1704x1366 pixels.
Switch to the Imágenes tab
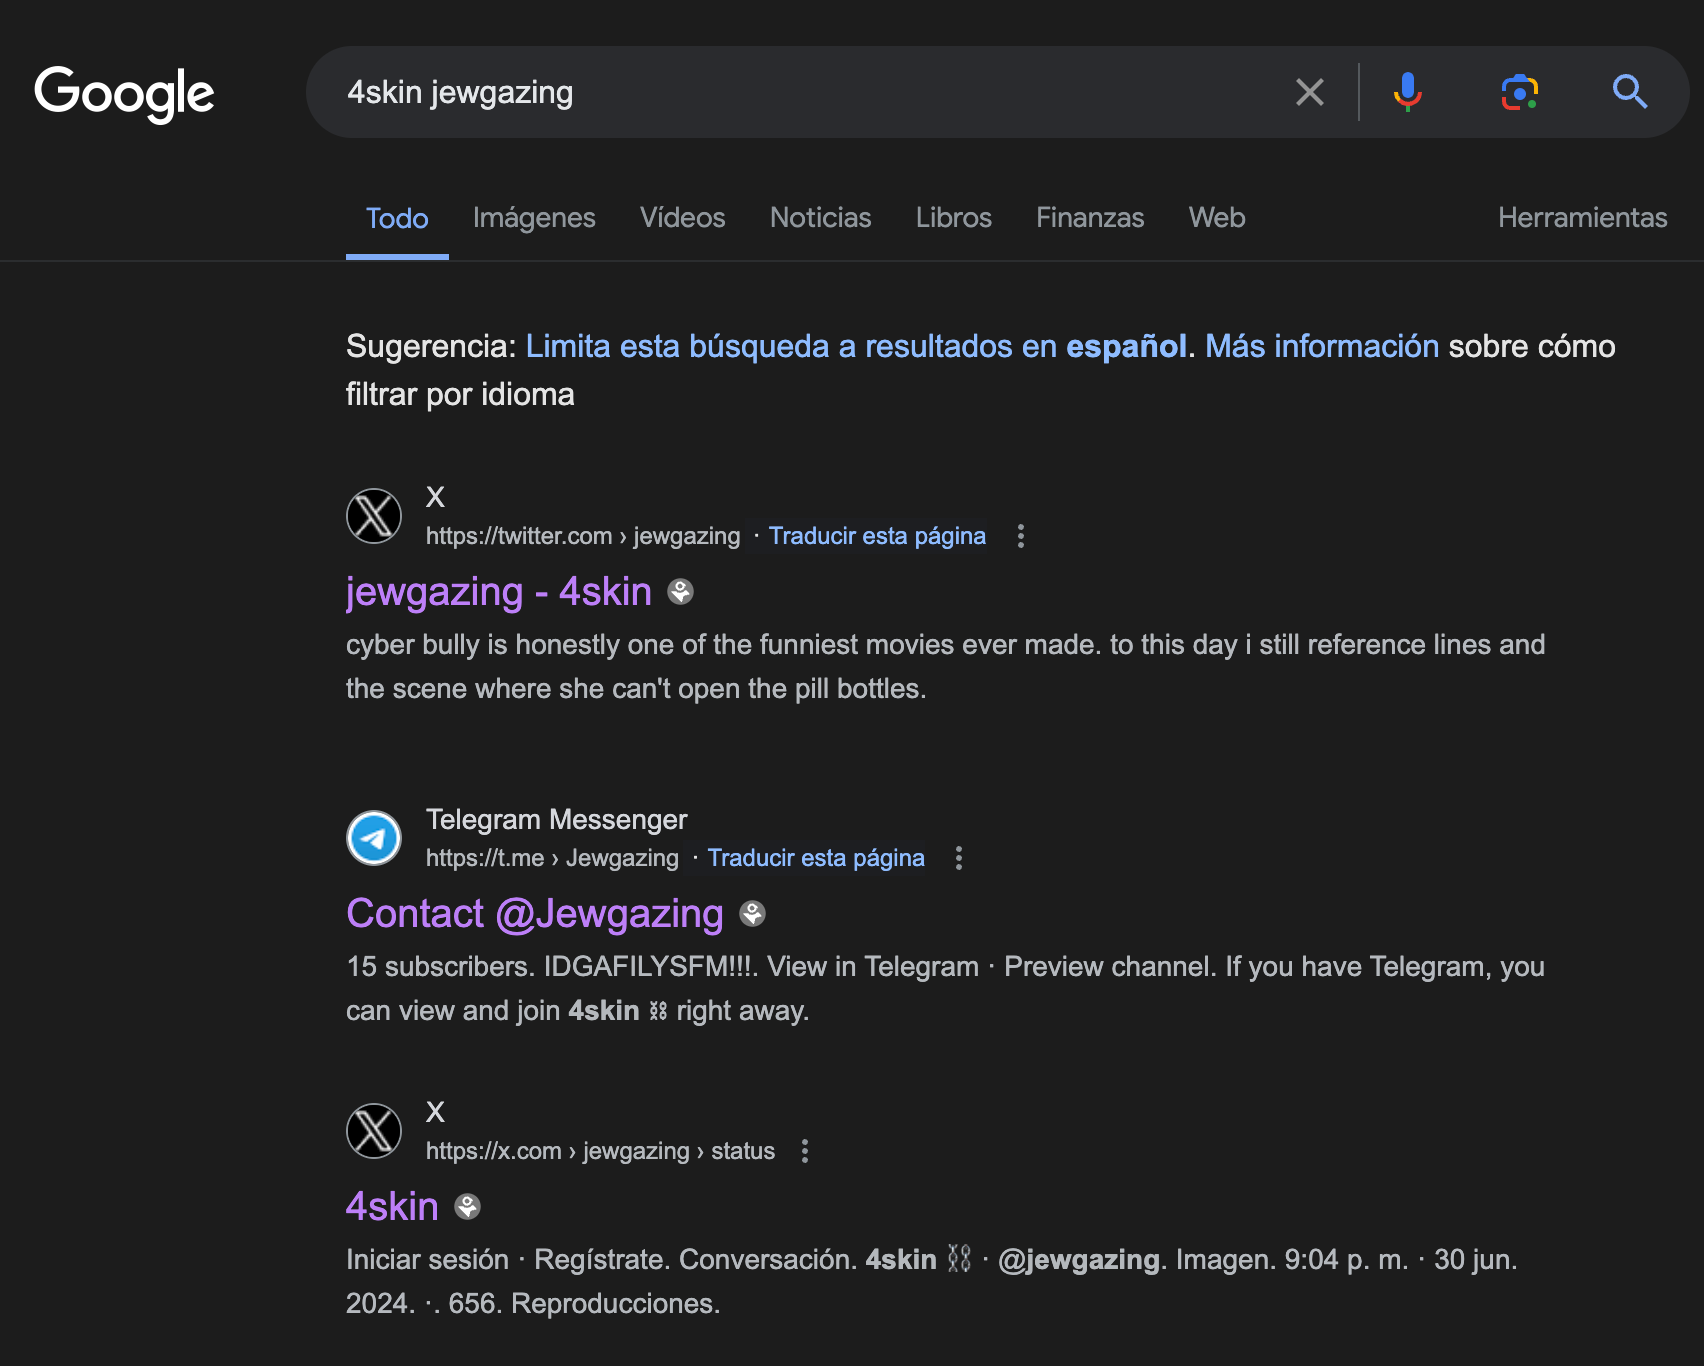coord(534,218)
